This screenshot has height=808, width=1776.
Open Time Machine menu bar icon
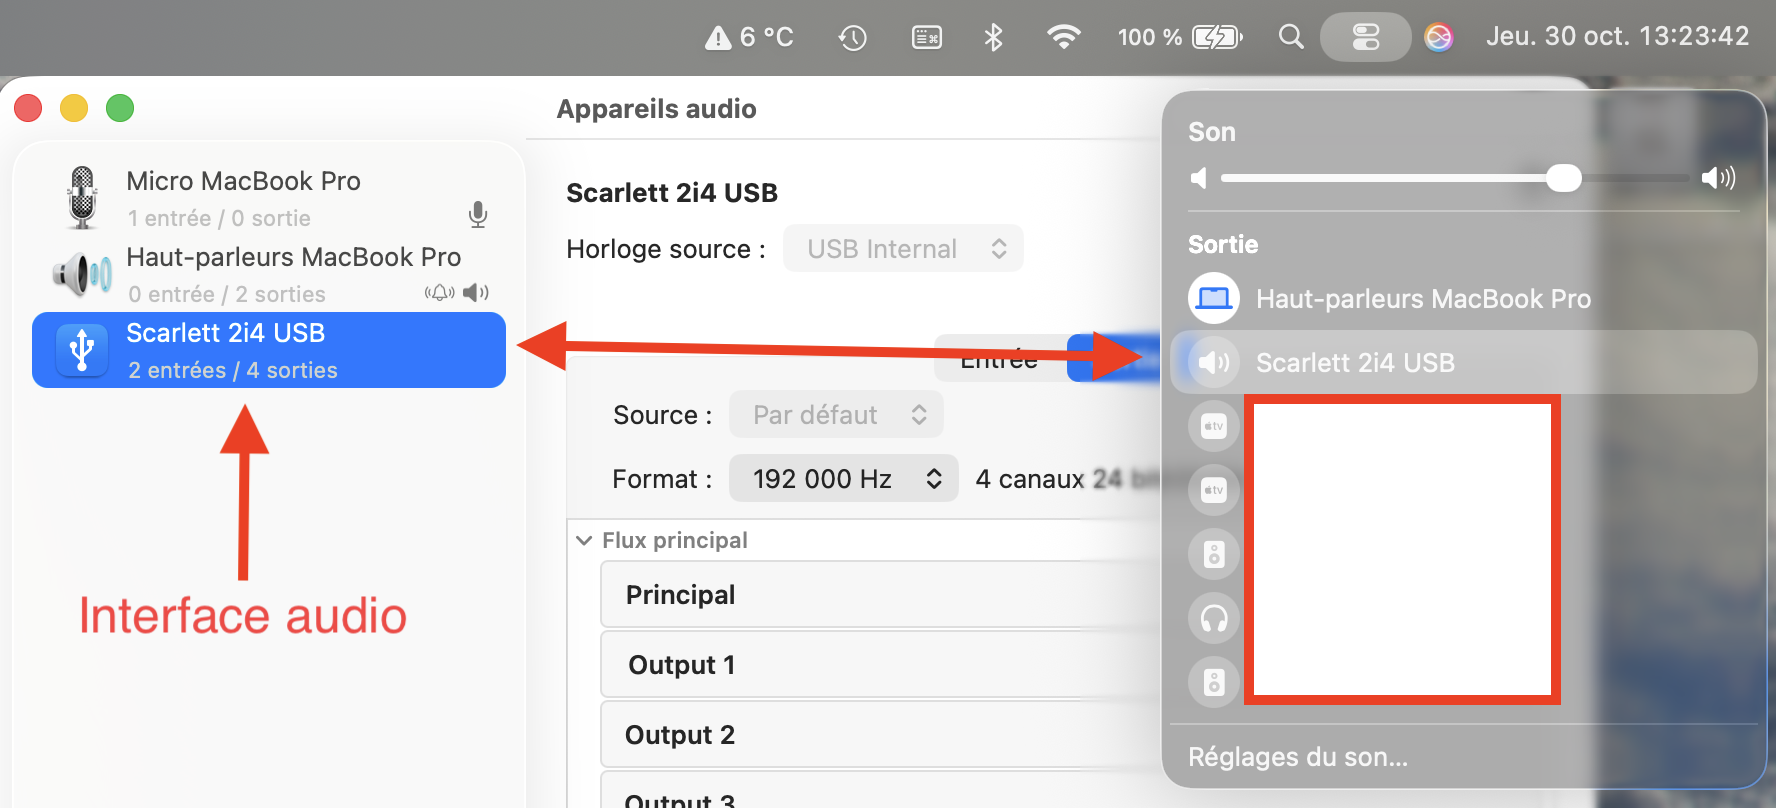coord(852,38)
